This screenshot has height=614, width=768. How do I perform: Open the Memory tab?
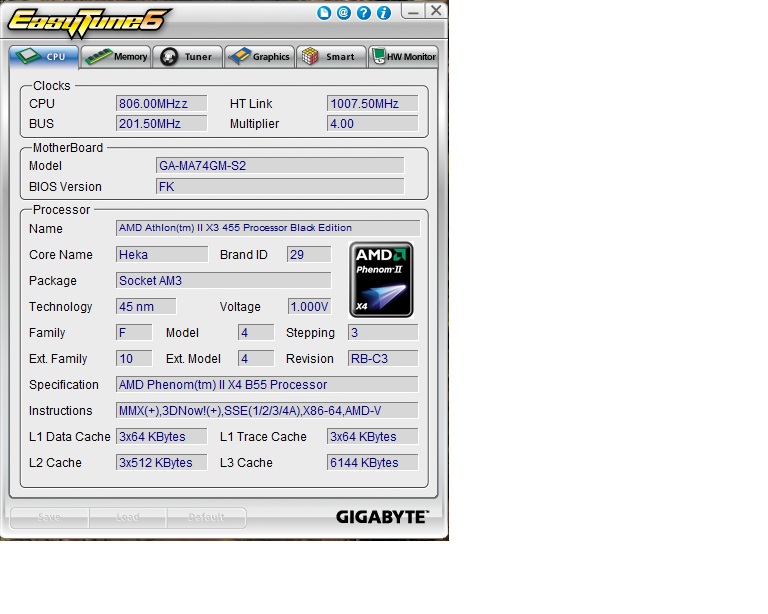pyautogui.click(x=116, y=57)
